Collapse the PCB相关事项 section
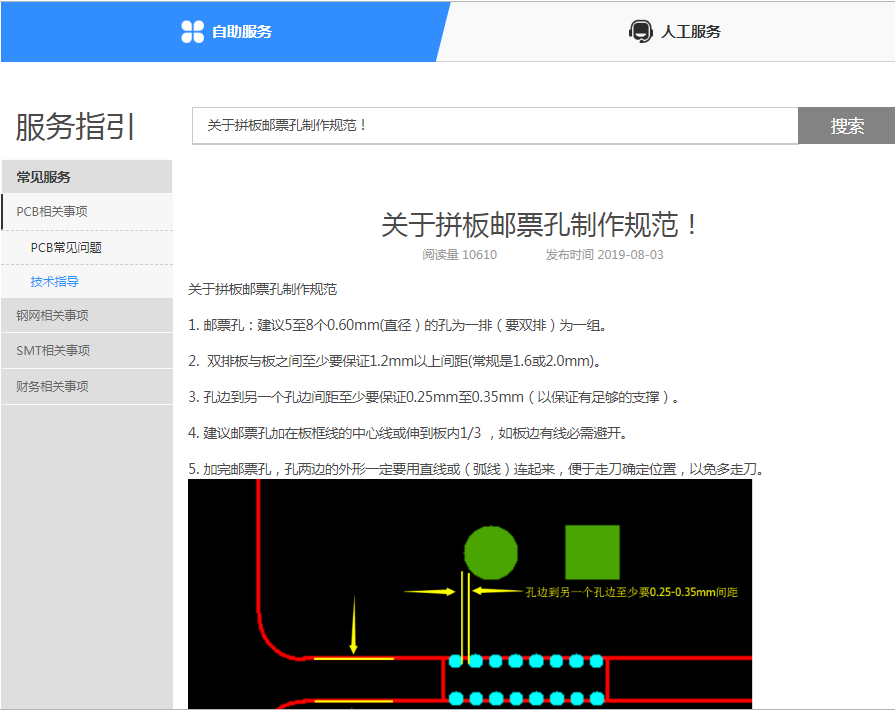895x711 pixels. [x=52, y=212]
